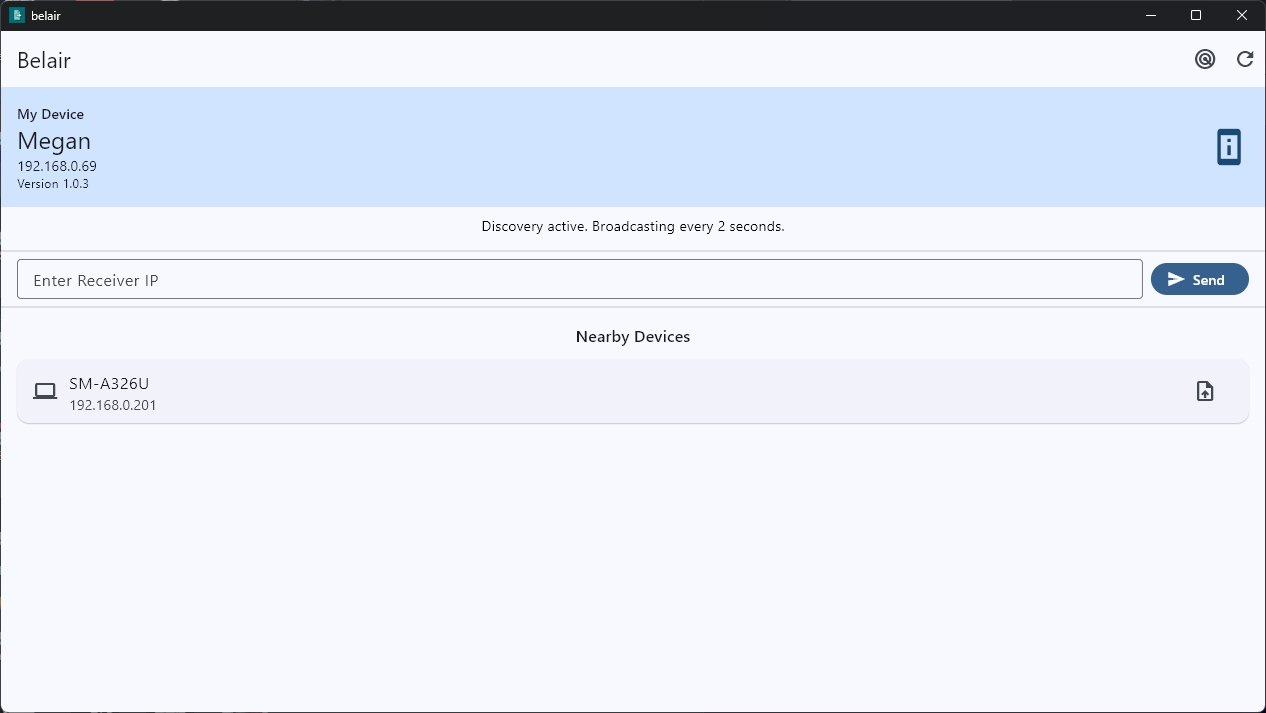Click the device name Megan
Viewport: 1266px width, 713px height.
click(x=54, y=141)
